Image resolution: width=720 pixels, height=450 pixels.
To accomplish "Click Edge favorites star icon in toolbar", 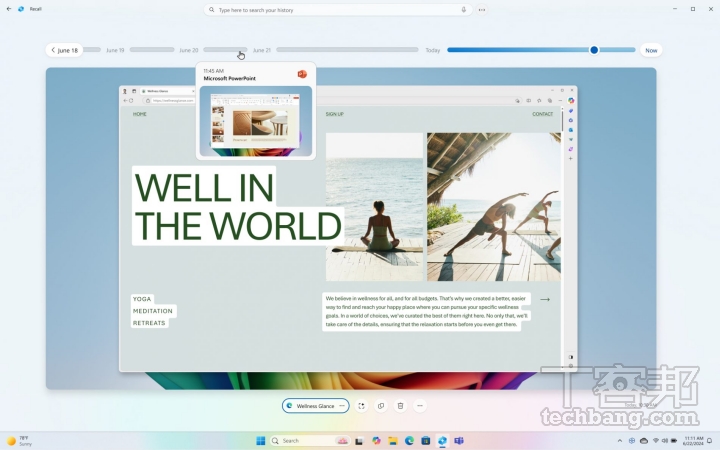I will (x=539, y=101).
